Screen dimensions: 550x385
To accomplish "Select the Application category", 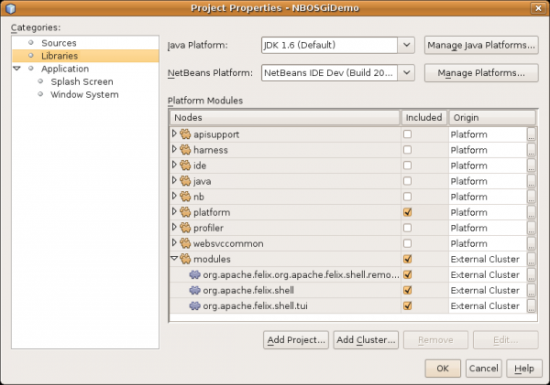I will tap(65, 69).
